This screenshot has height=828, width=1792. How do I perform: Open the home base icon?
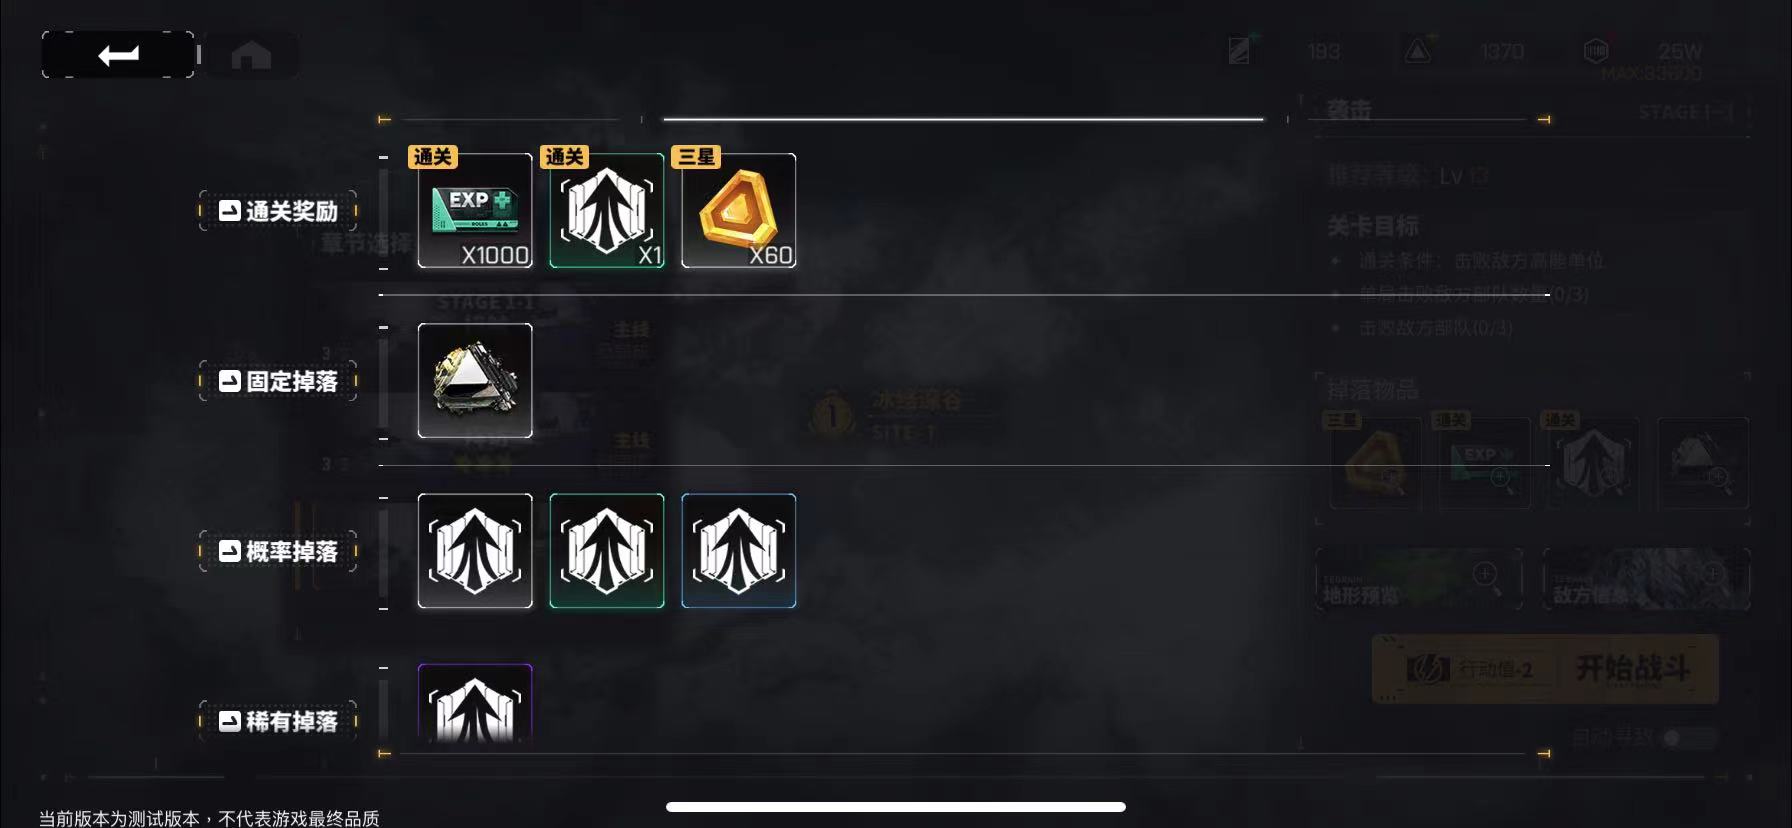pos(251,55)
